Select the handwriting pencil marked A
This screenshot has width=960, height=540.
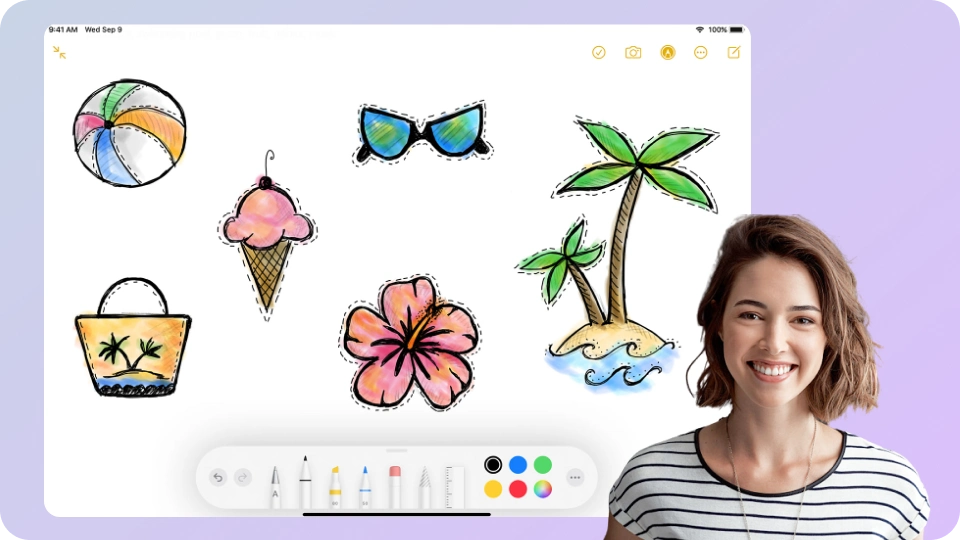275,487
